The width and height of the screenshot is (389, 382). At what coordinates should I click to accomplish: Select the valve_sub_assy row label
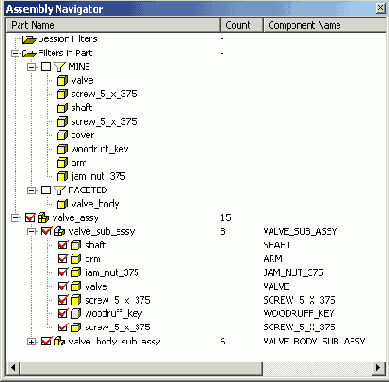pyautogui.click(x=102, y=231)
